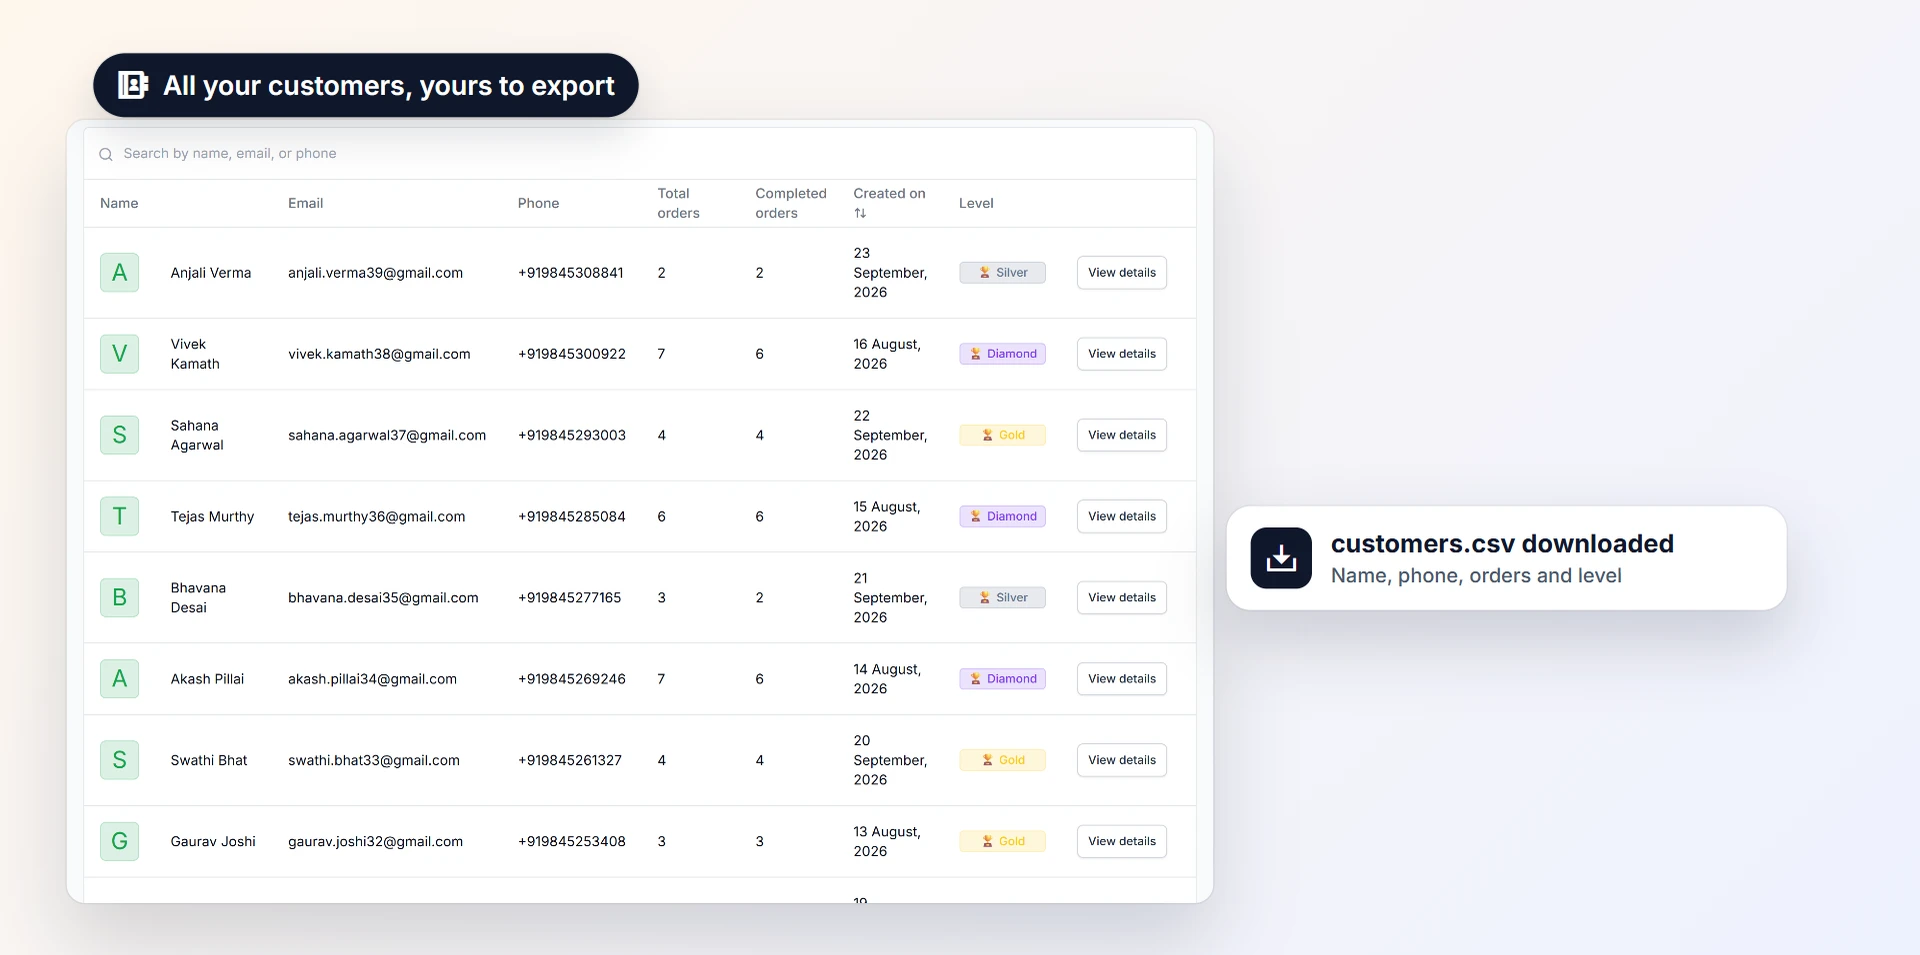The image size is (1920, 955).
Task: Open View details for Gaurav Joshi
Action: [x=1122, y=841]
